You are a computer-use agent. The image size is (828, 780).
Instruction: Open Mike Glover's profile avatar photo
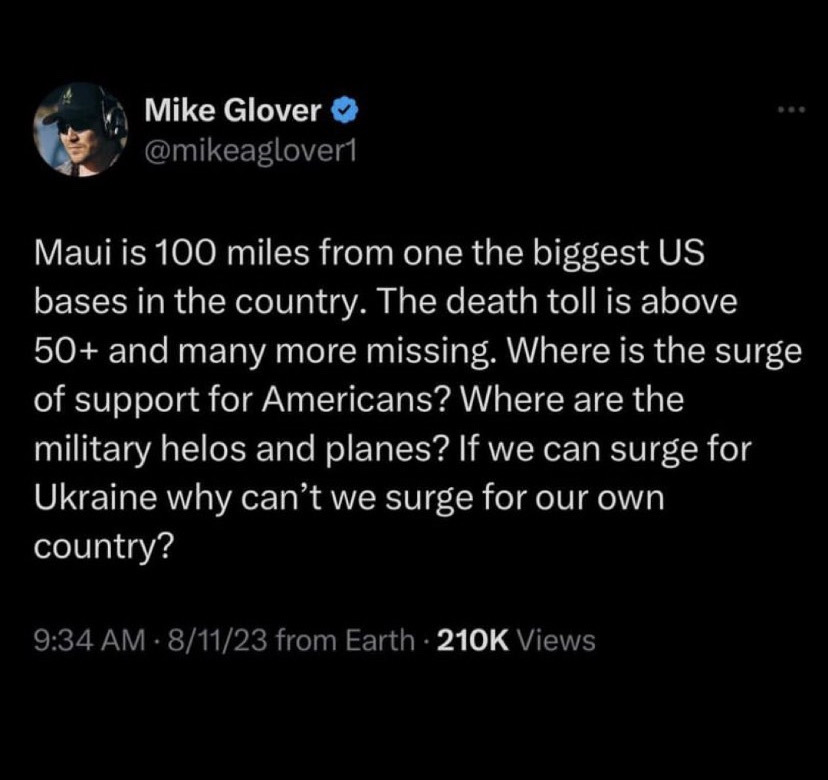click(80, 129)
